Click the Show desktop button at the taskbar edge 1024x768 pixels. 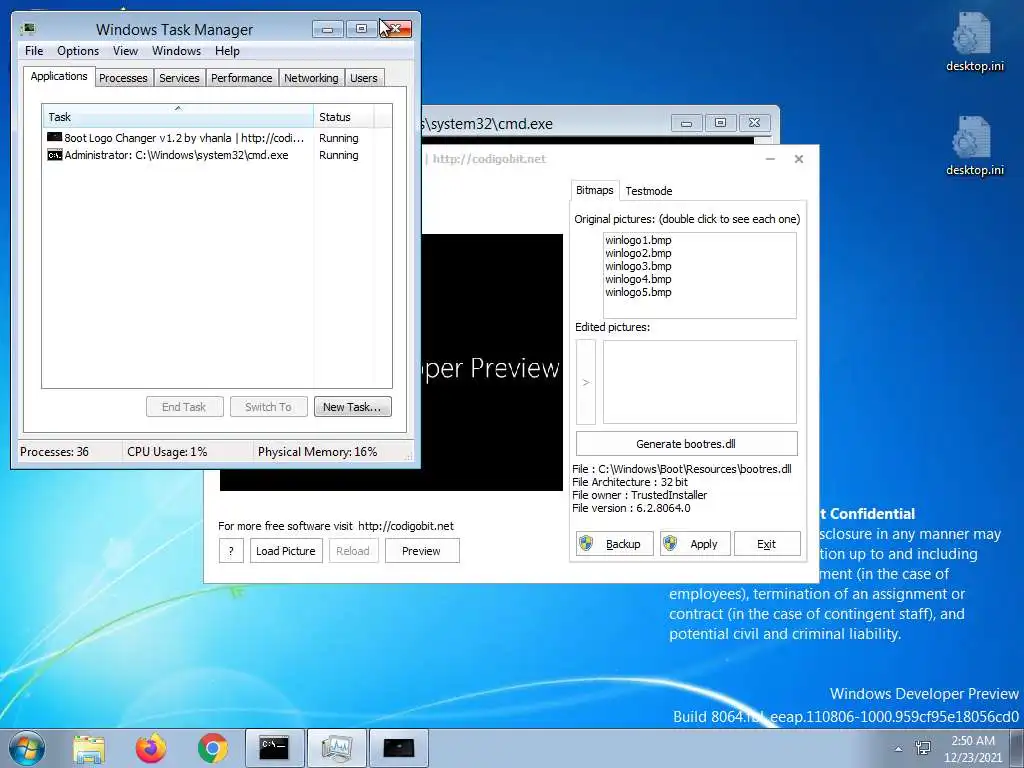[x=1018, y=748]
